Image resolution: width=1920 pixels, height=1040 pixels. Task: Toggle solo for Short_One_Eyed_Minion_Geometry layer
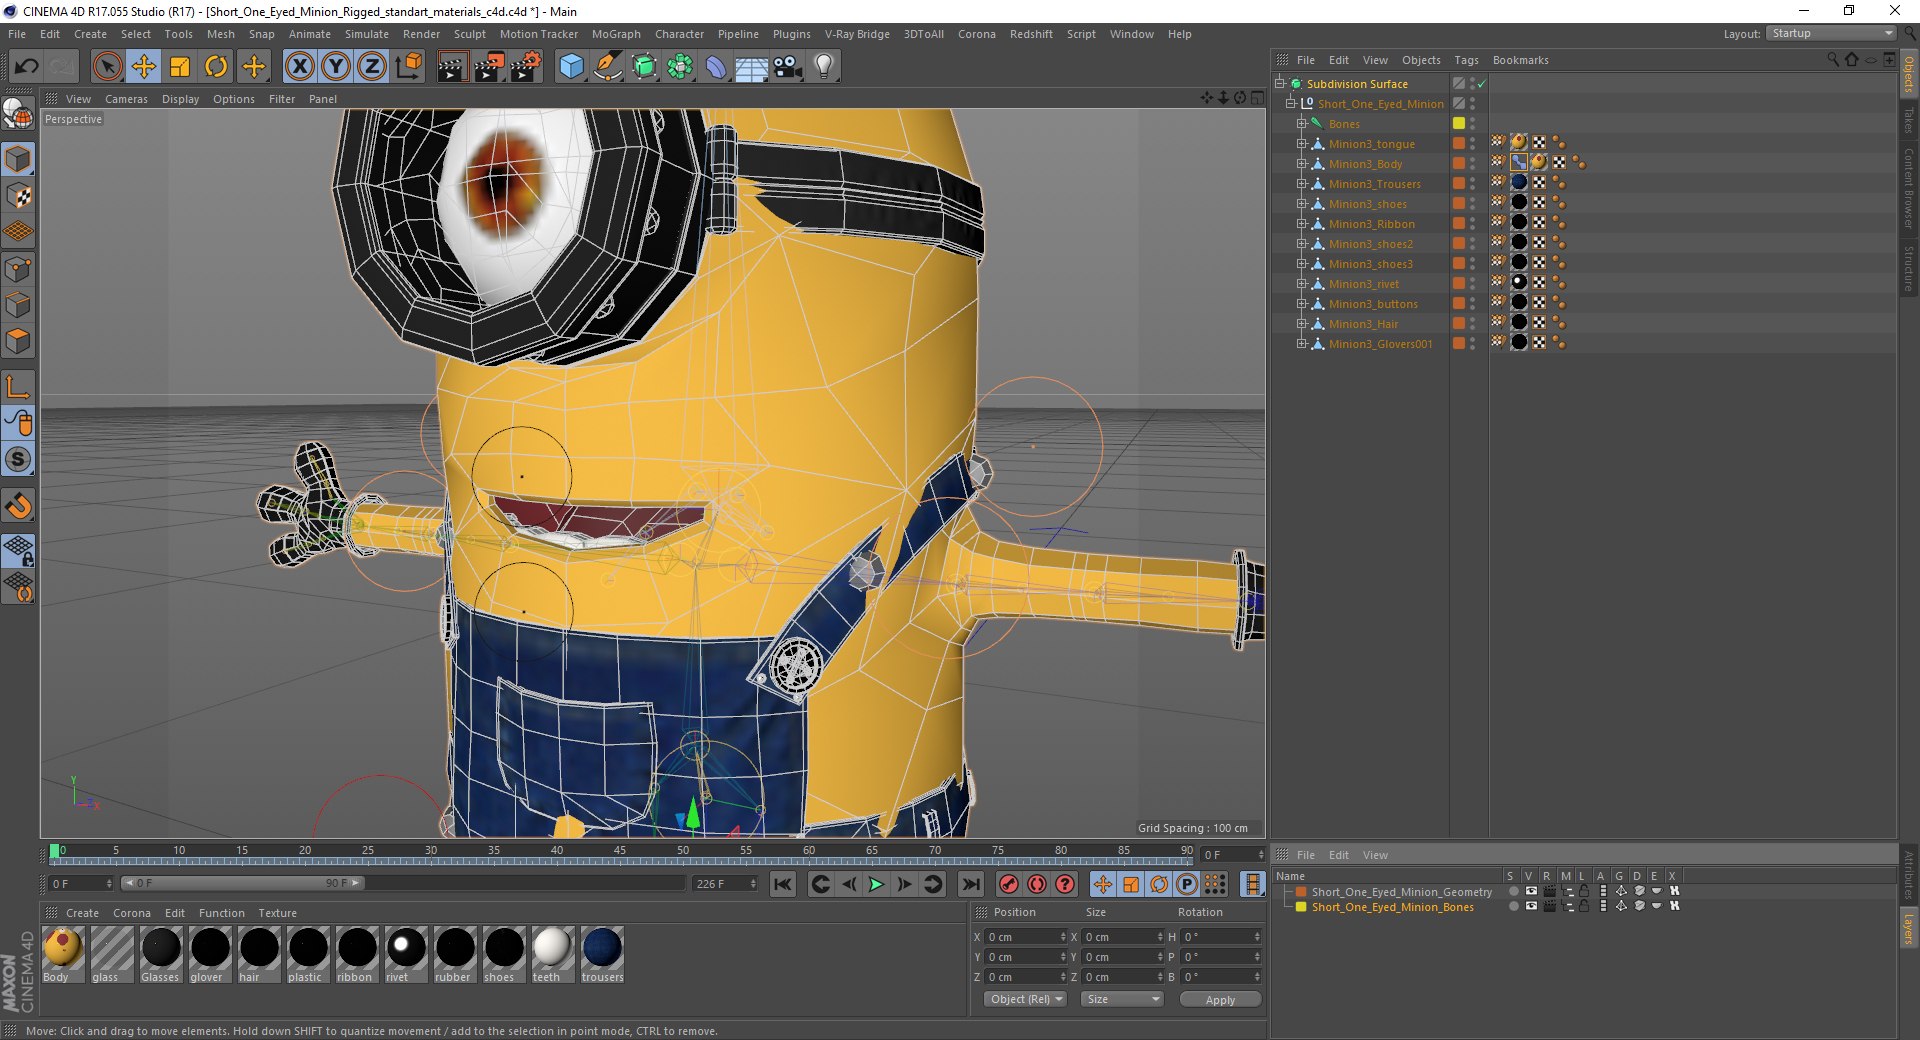click(1513, 891)
